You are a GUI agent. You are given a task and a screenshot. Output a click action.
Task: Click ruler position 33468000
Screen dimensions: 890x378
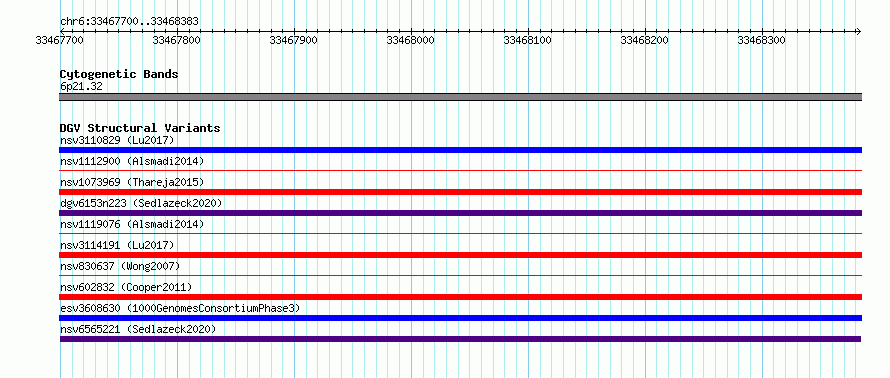pyautogui.click(x=410, y=40)
